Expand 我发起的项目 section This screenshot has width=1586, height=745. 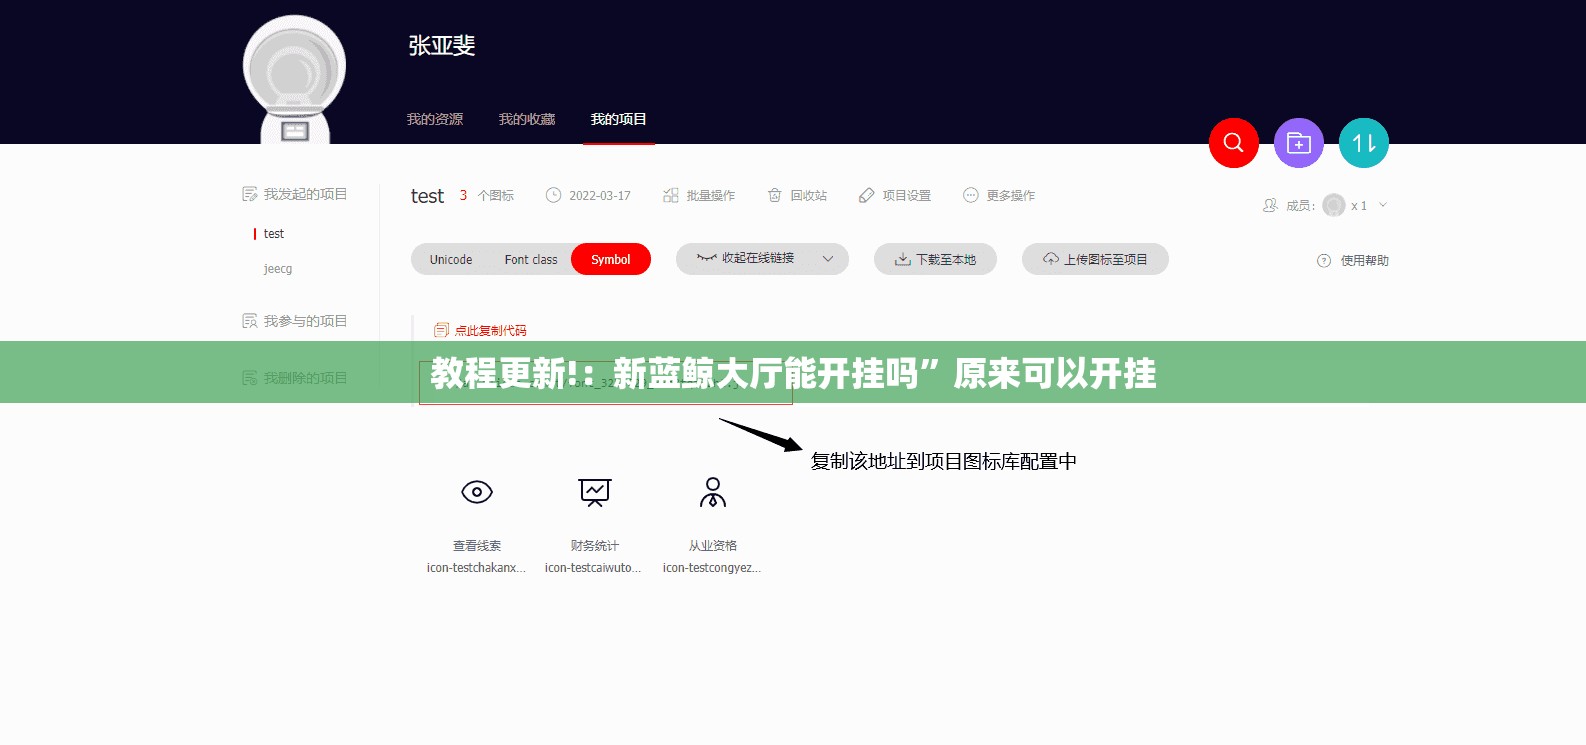tap(295, 194)
